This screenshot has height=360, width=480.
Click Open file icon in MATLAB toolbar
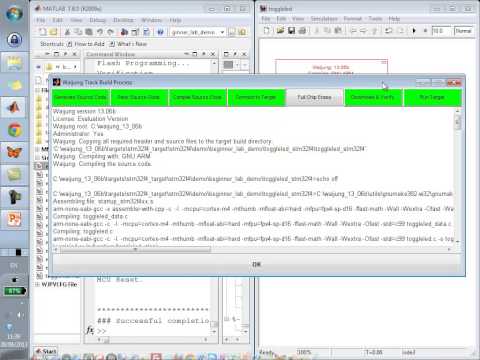click(53, 32)
